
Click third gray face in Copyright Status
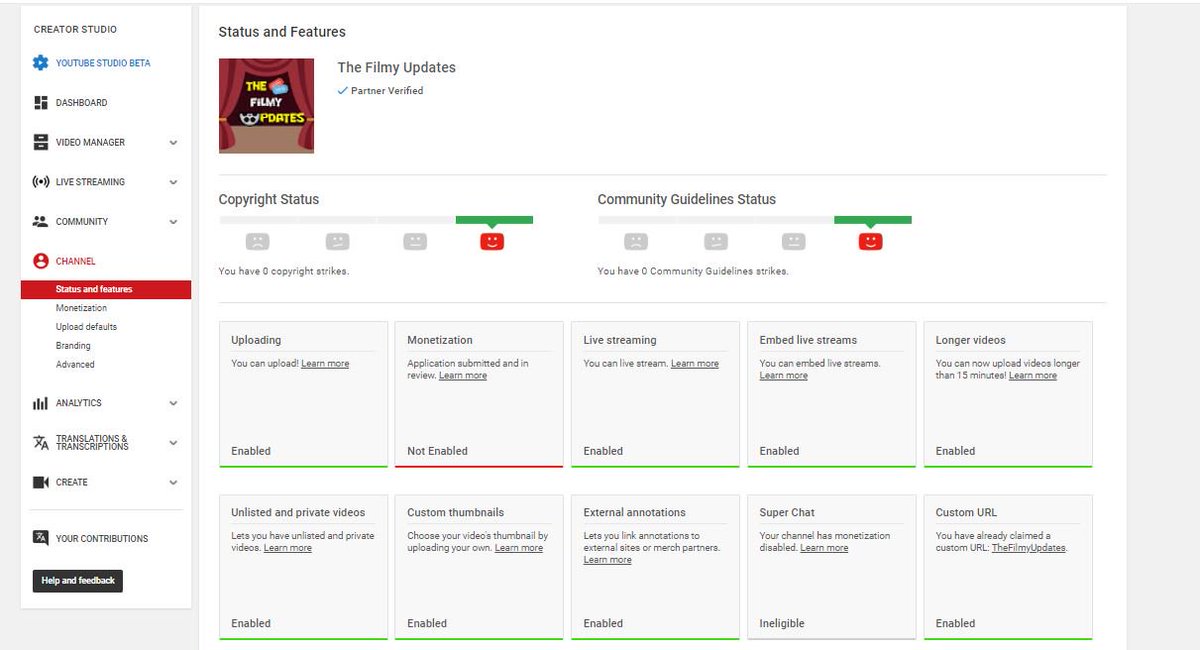pyautogui.click(x=415, y=241)
